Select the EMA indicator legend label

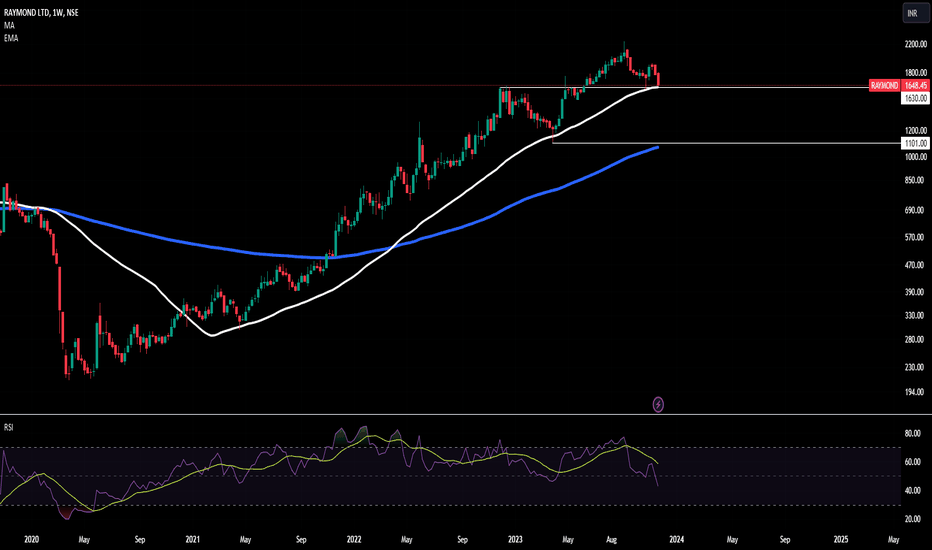(11, 38)
